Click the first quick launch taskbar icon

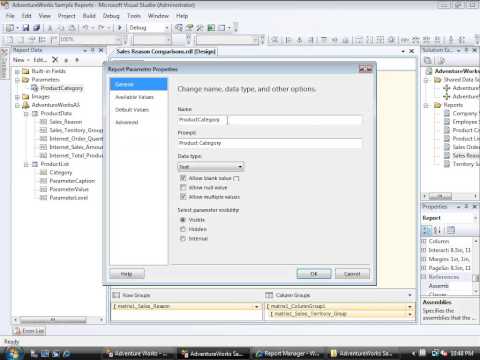[34, 354]
